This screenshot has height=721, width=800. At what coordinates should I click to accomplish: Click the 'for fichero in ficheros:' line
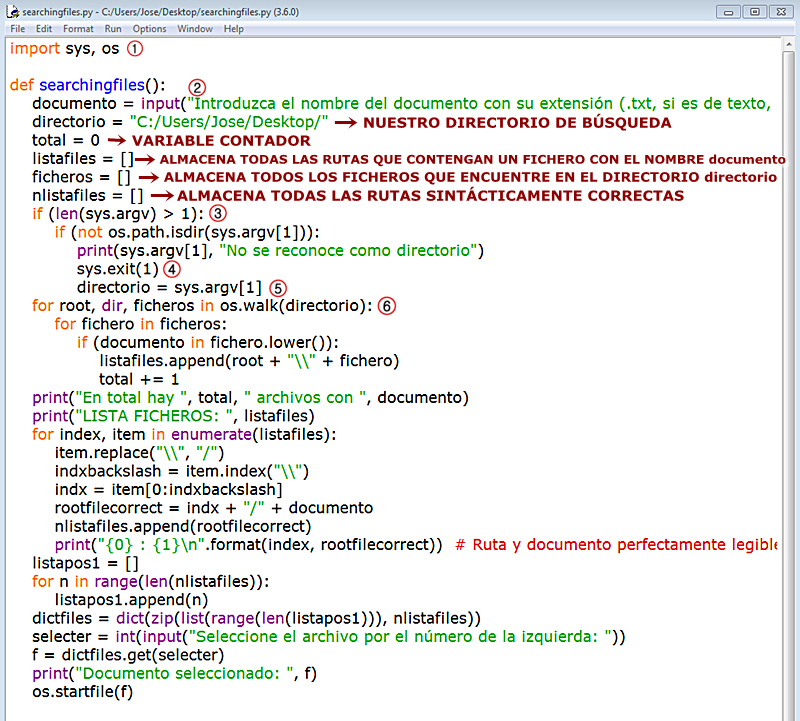(x=140, y=324)
